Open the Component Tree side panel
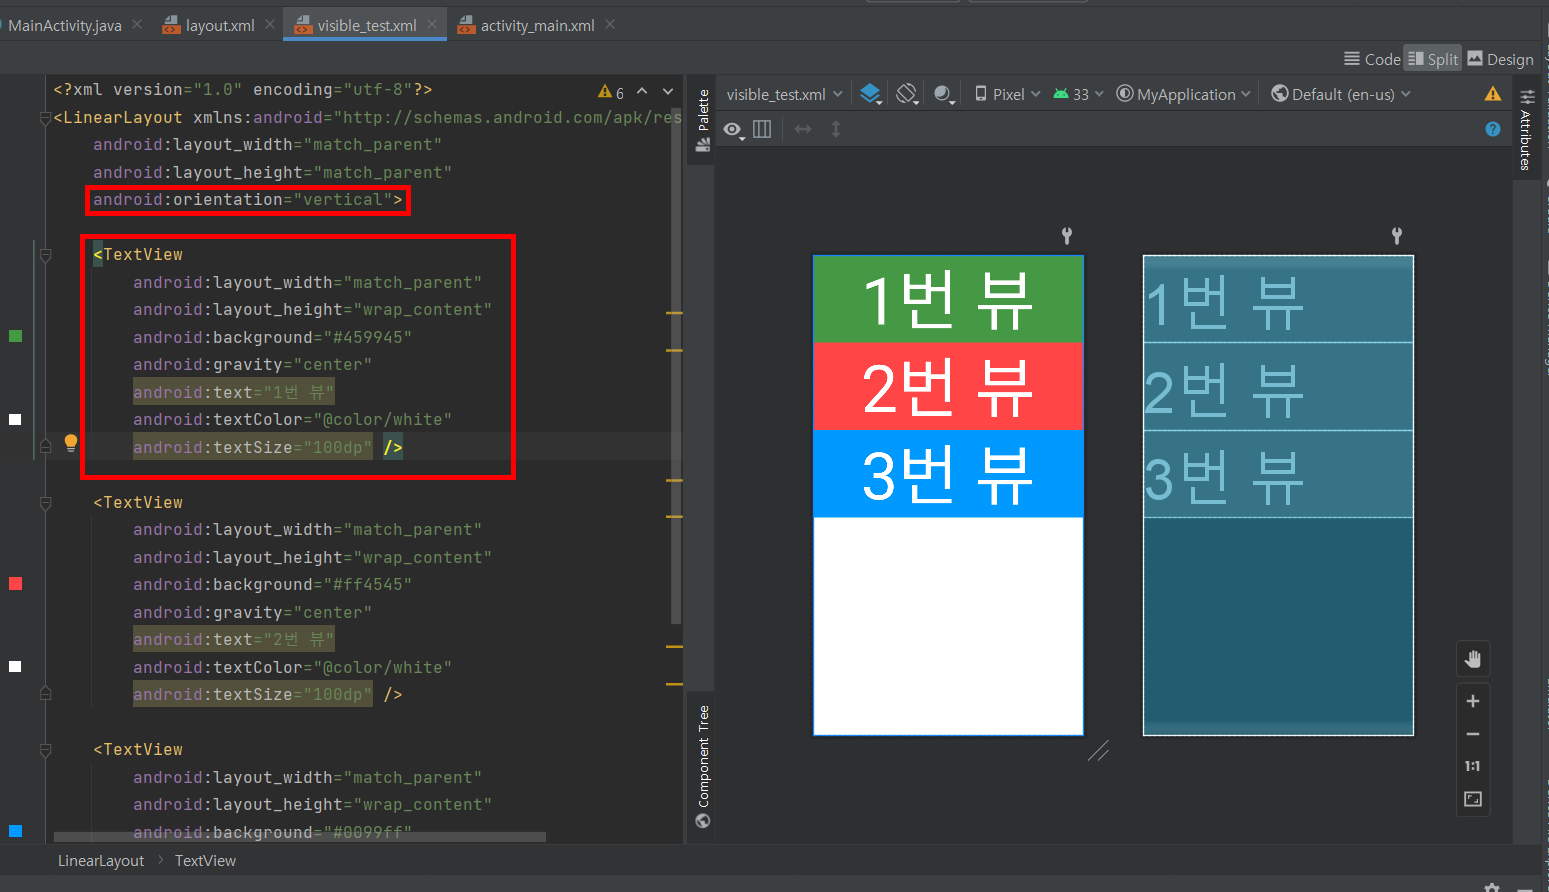 coord(703,766)
